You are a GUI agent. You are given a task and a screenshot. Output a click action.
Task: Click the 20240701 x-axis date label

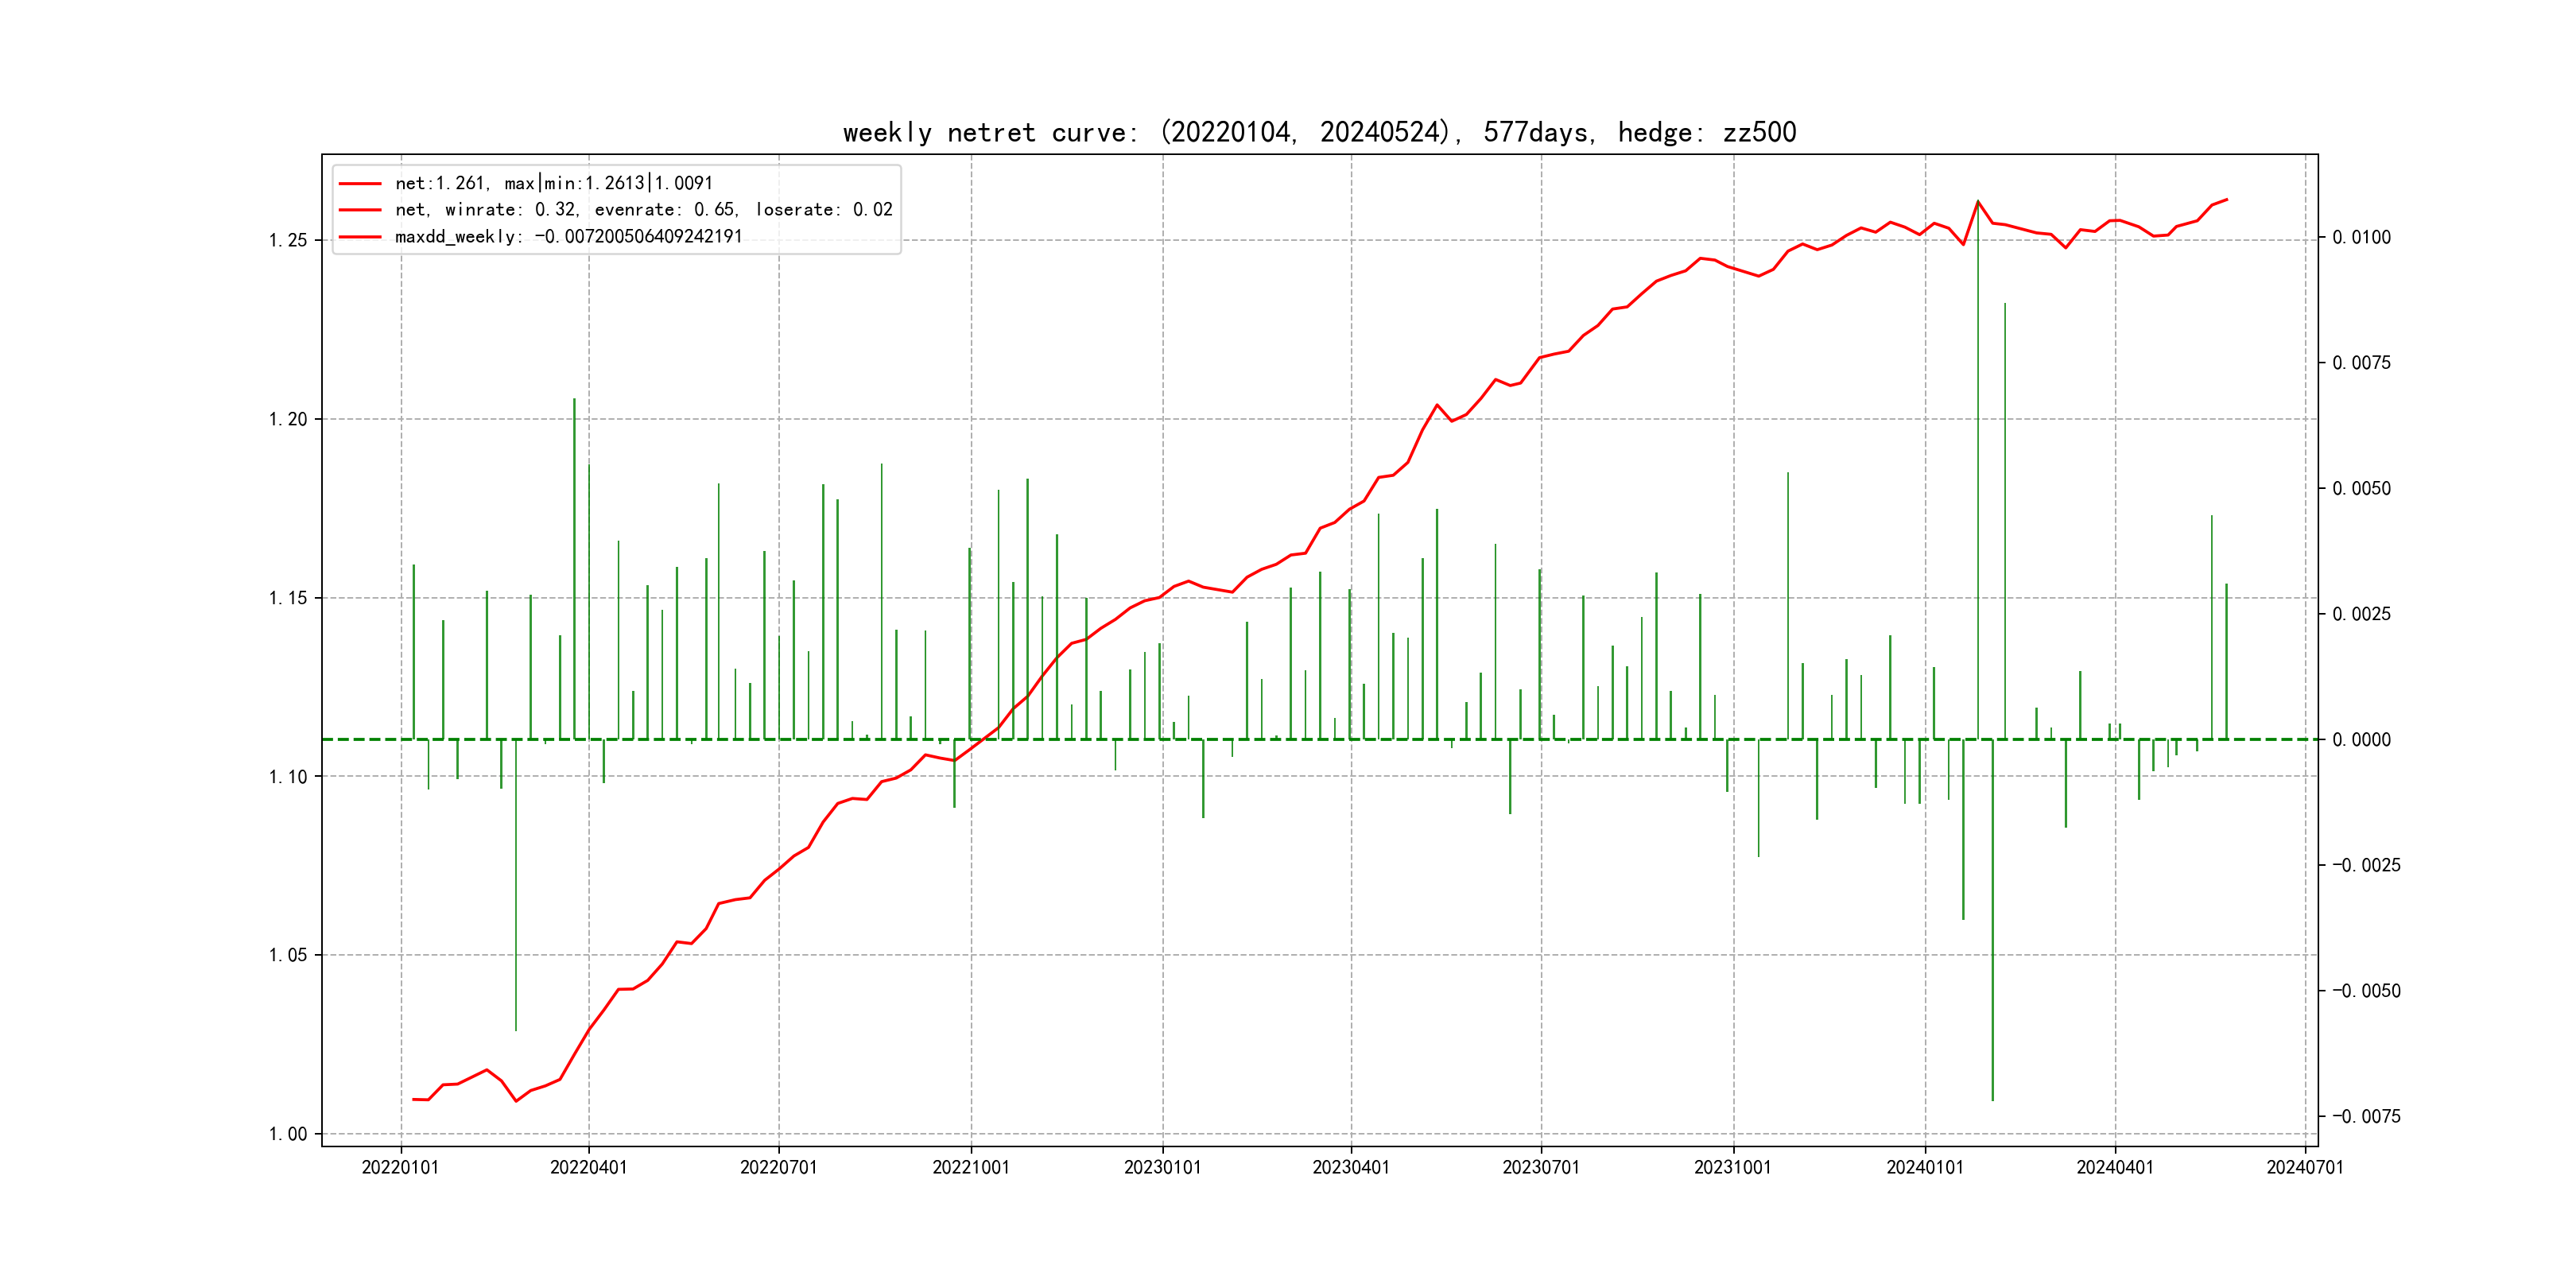[x=2304, y=1168]
